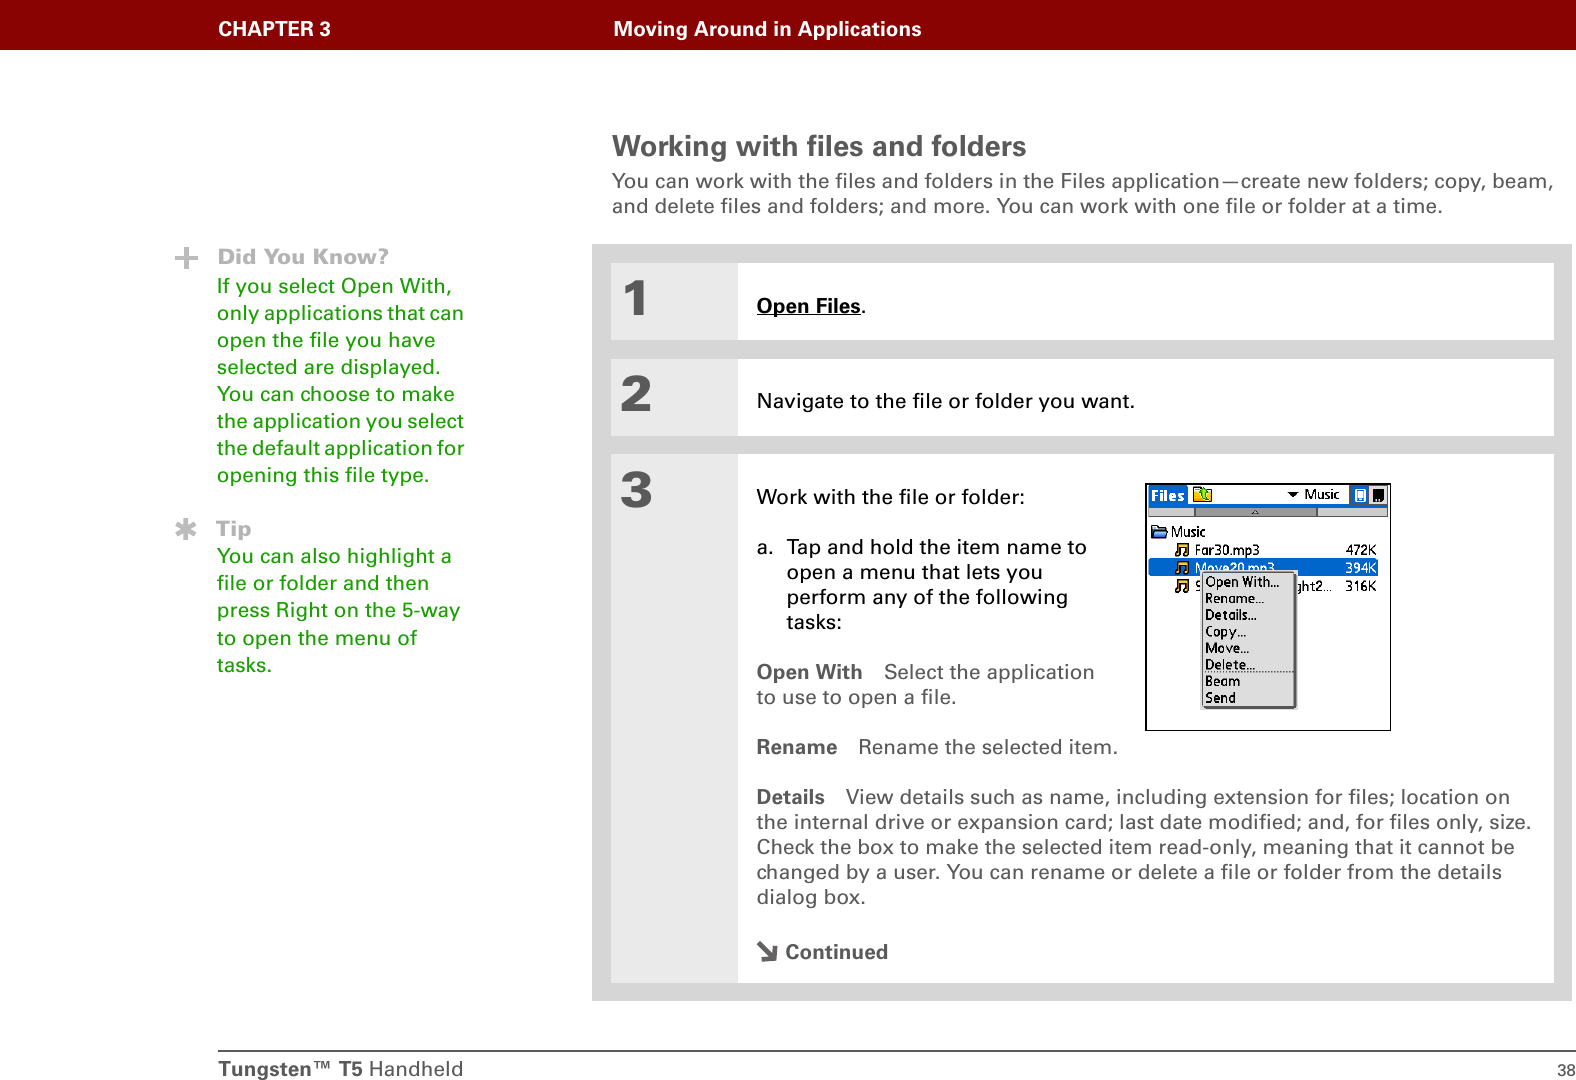Click the Open Files link

point(808,306)
